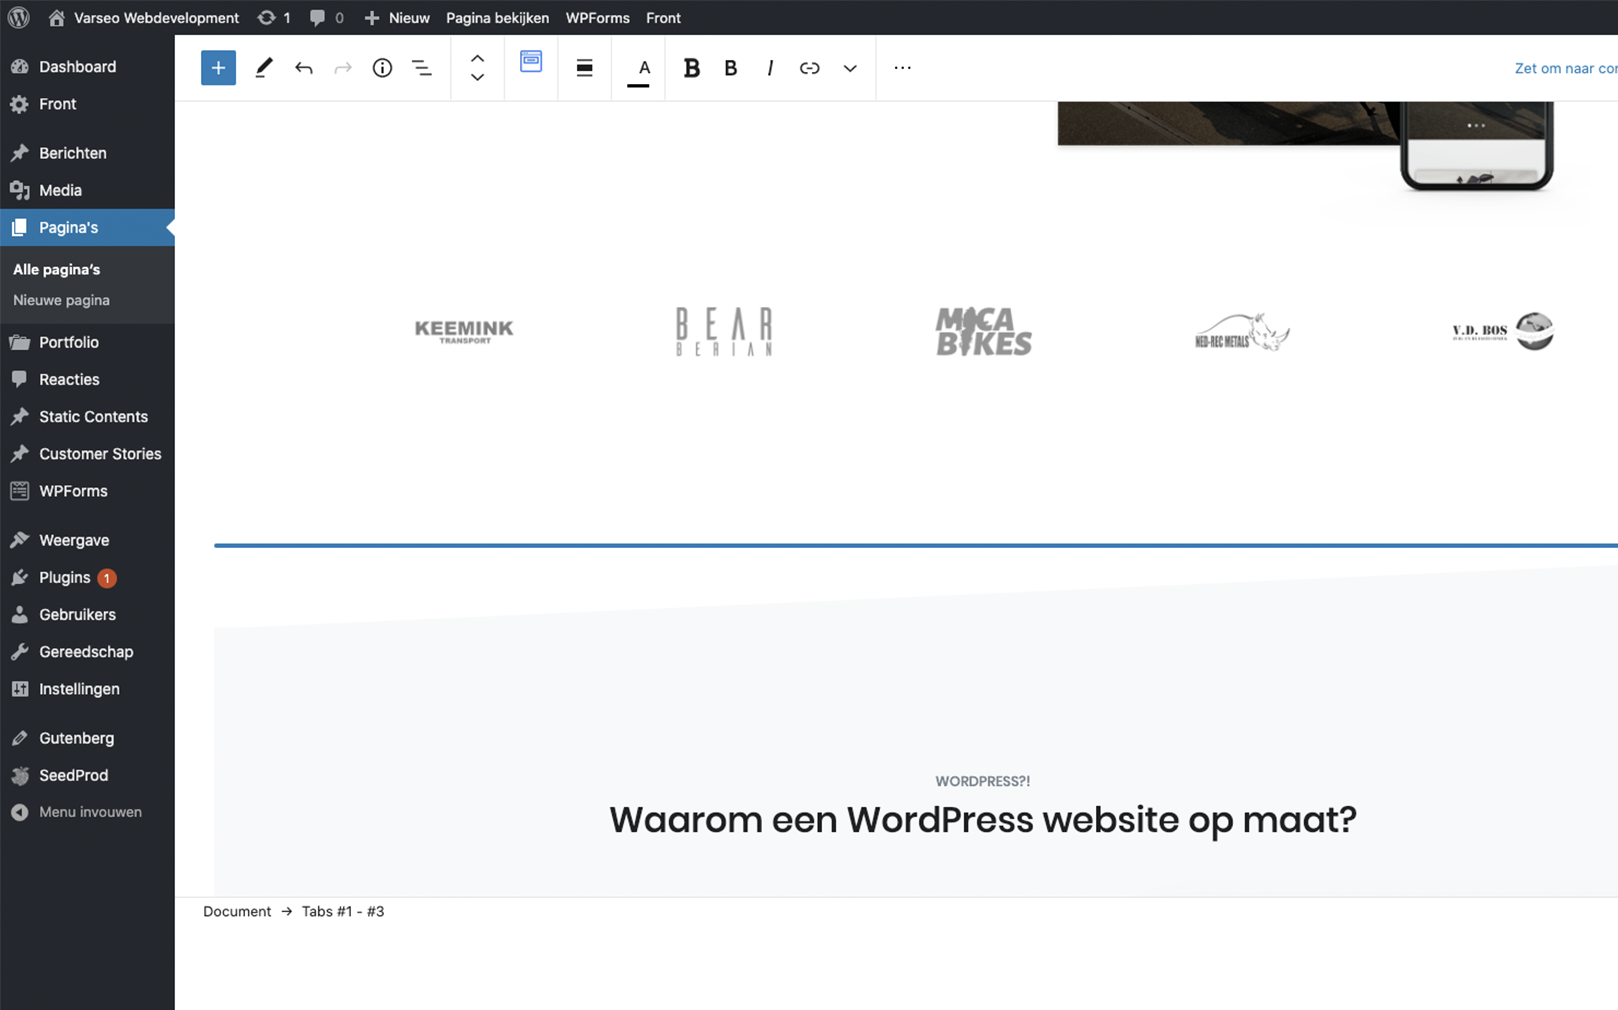This screenshot has width=1618, height=1010.
Task: Toggle the heavy bold B formatting
Action: click(691, 68)
